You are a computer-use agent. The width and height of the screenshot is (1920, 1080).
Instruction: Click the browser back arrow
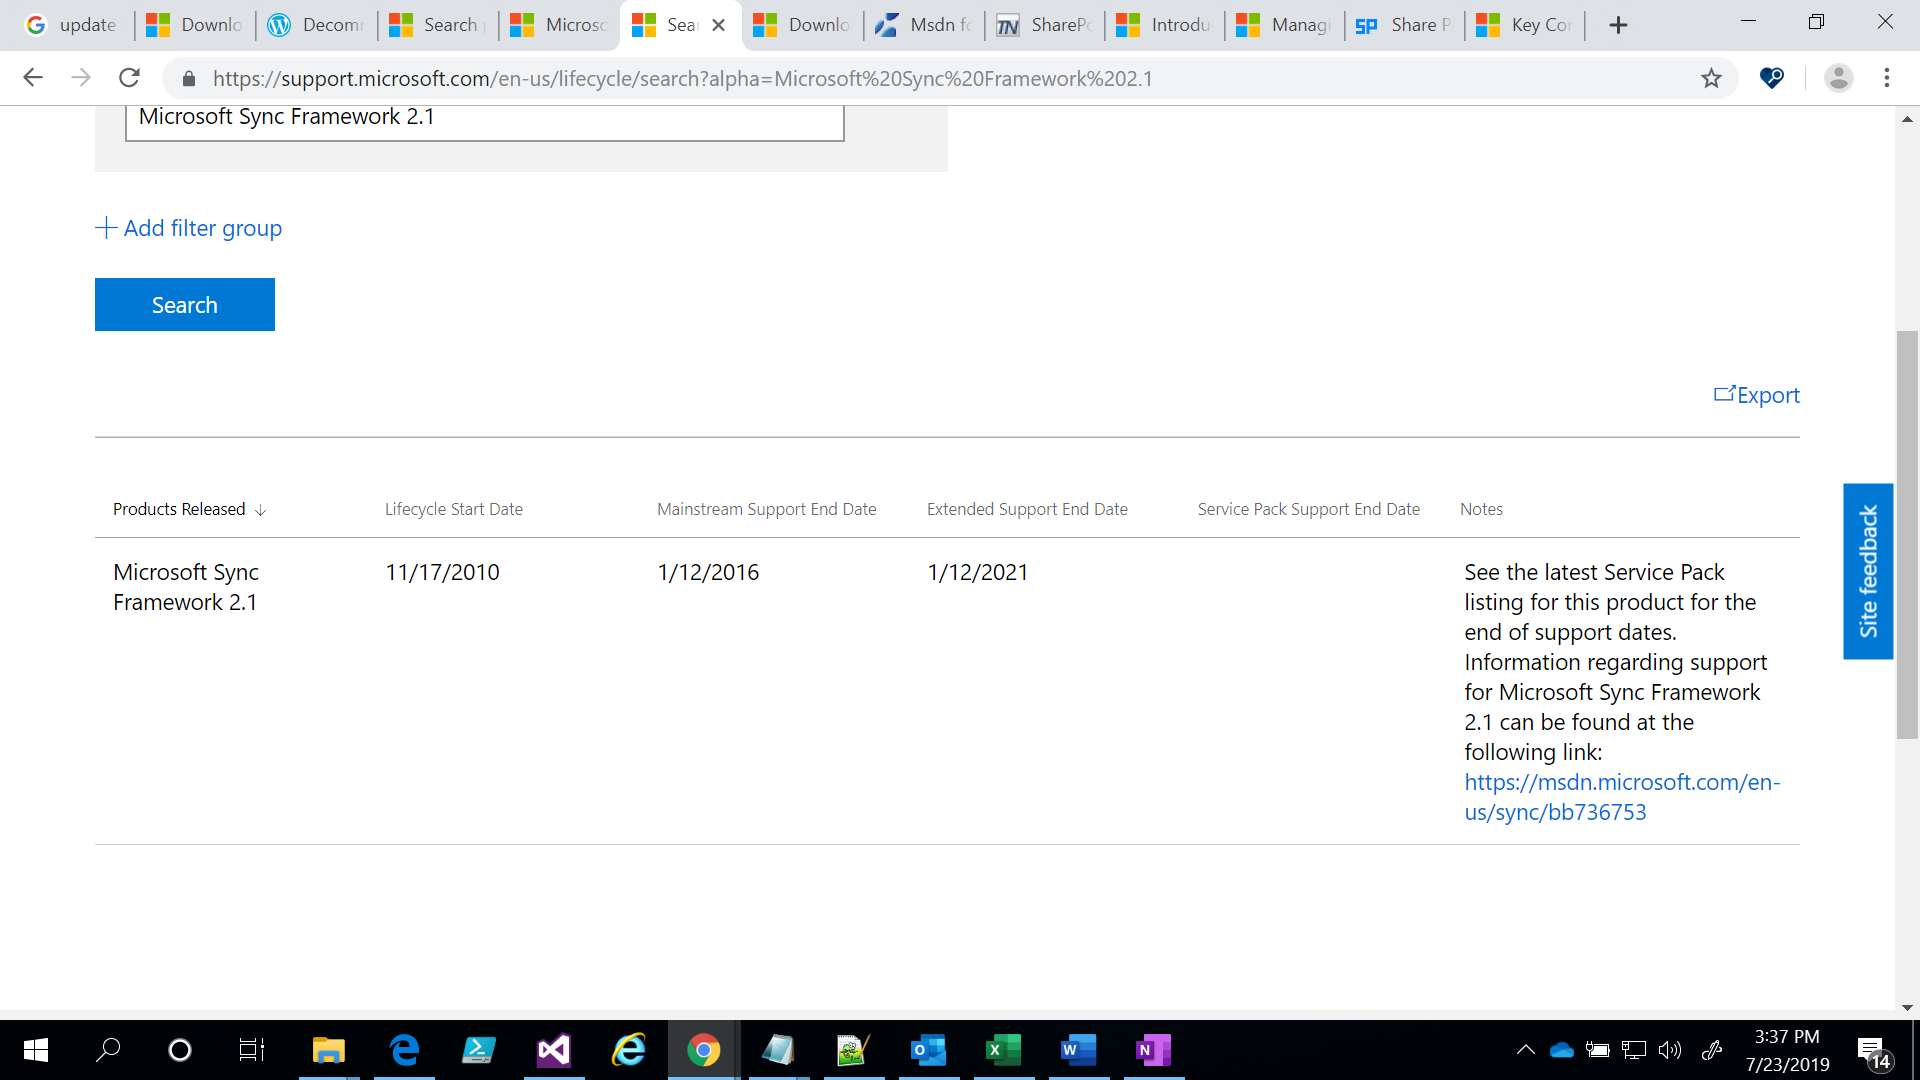coord(33,78)
